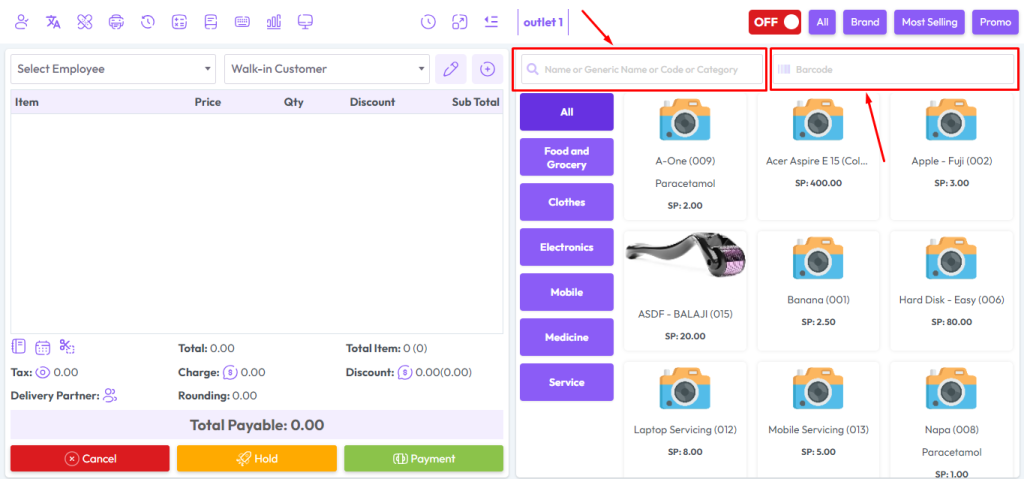The width and height of the screenshot is (1024, 479).
Task: Click the red Cancel button
Action: click(90, 459)
